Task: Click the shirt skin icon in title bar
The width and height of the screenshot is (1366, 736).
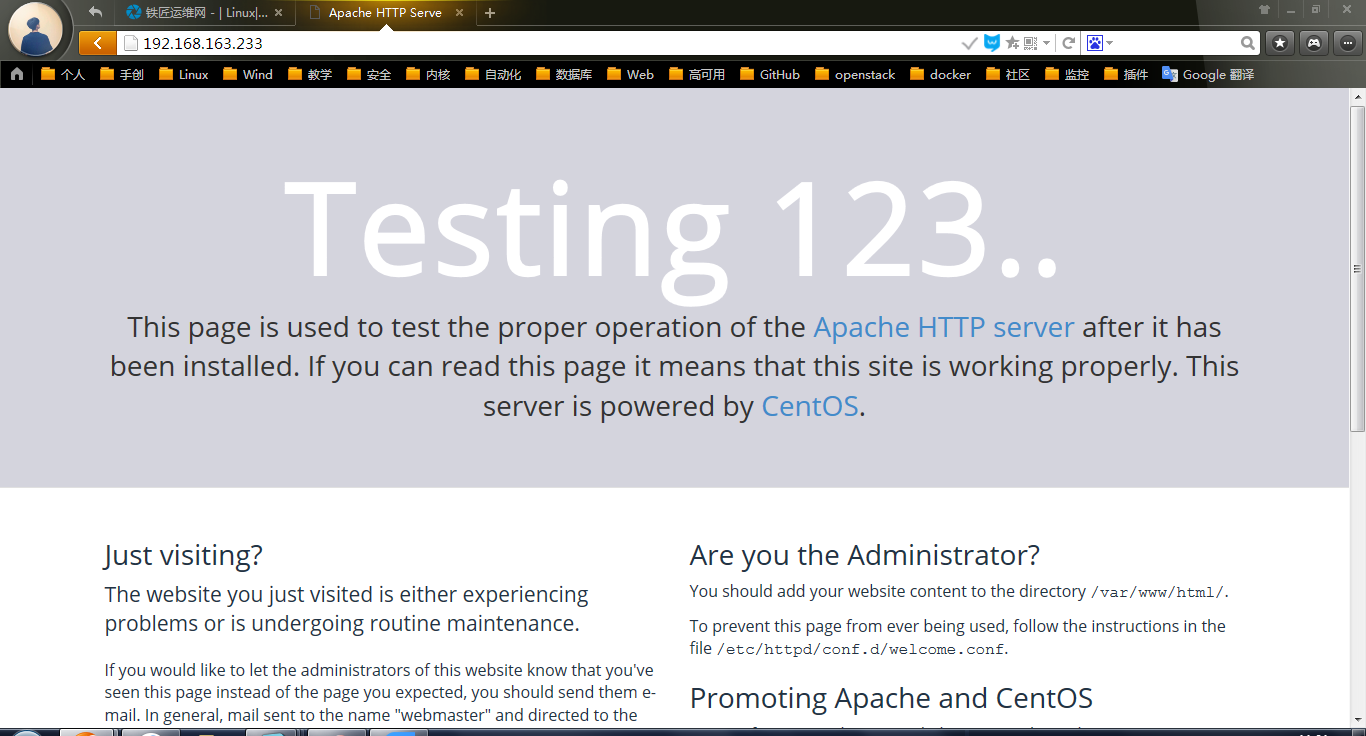Action: [x=1264, y=10]
